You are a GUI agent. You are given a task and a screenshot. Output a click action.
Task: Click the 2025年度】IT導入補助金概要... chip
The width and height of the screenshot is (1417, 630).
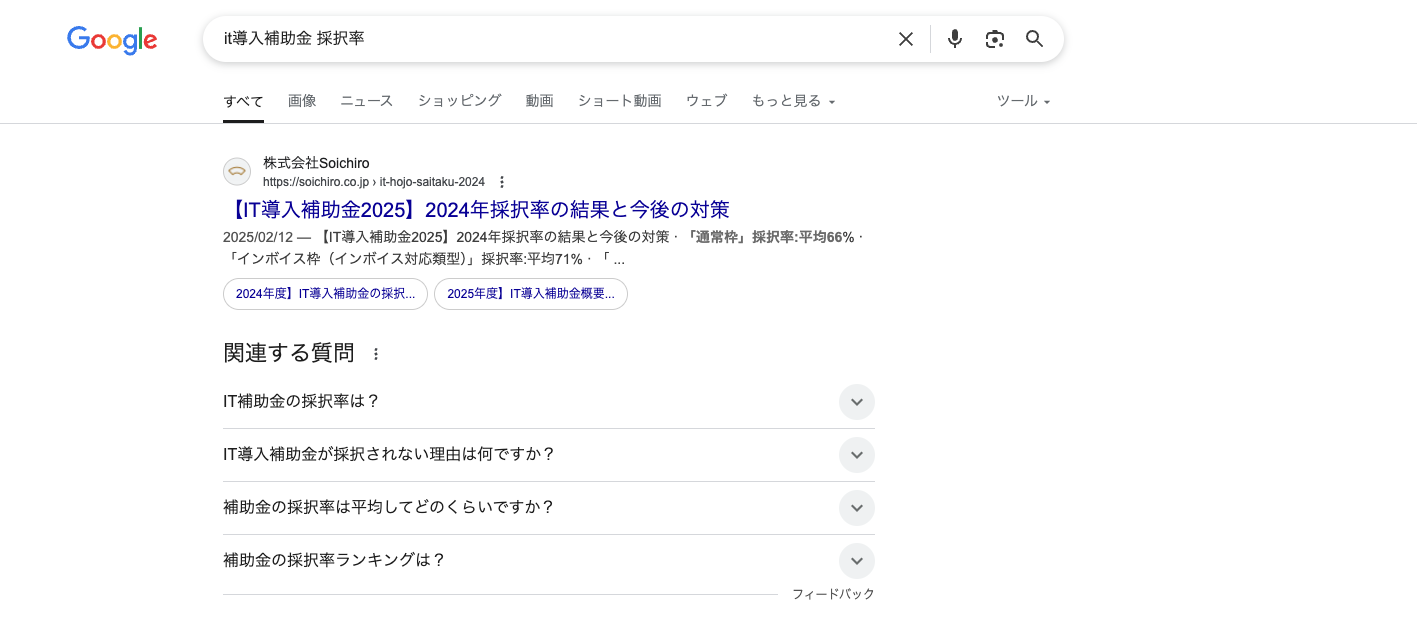pyautogui.click(x=531, y=294)
